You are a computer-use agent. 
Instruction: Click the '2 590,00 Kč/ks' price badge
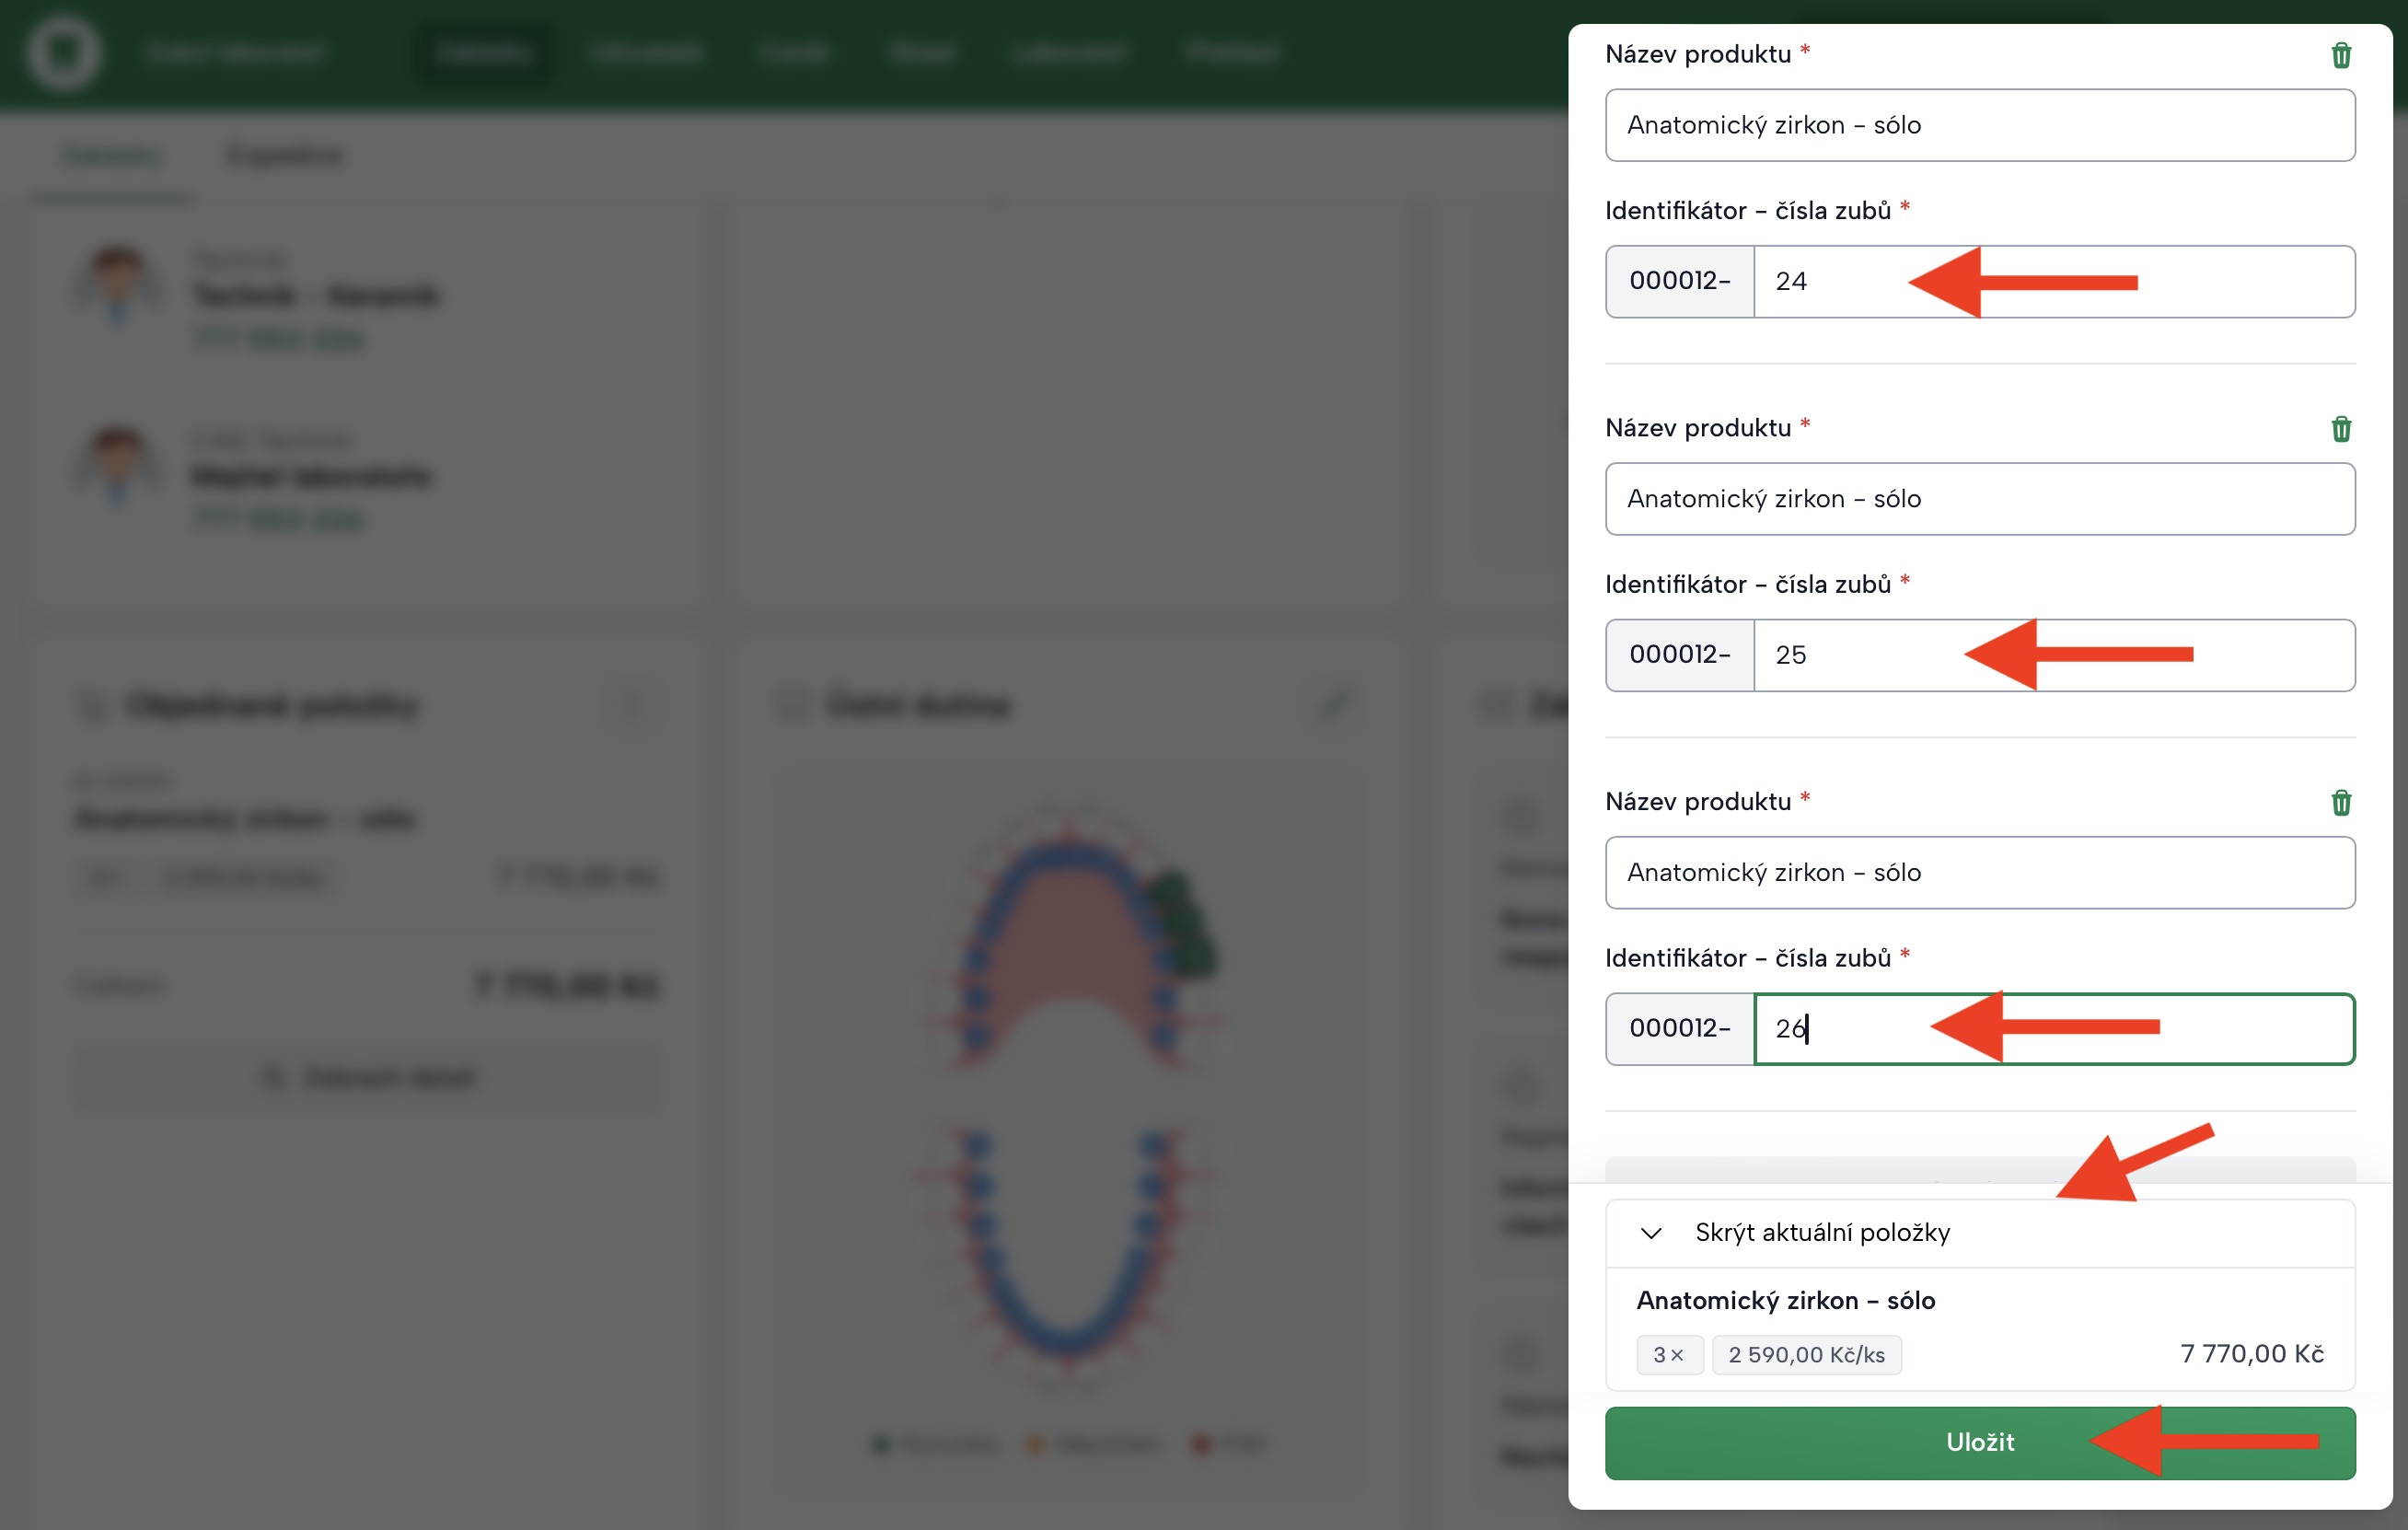[1806, 1355]
